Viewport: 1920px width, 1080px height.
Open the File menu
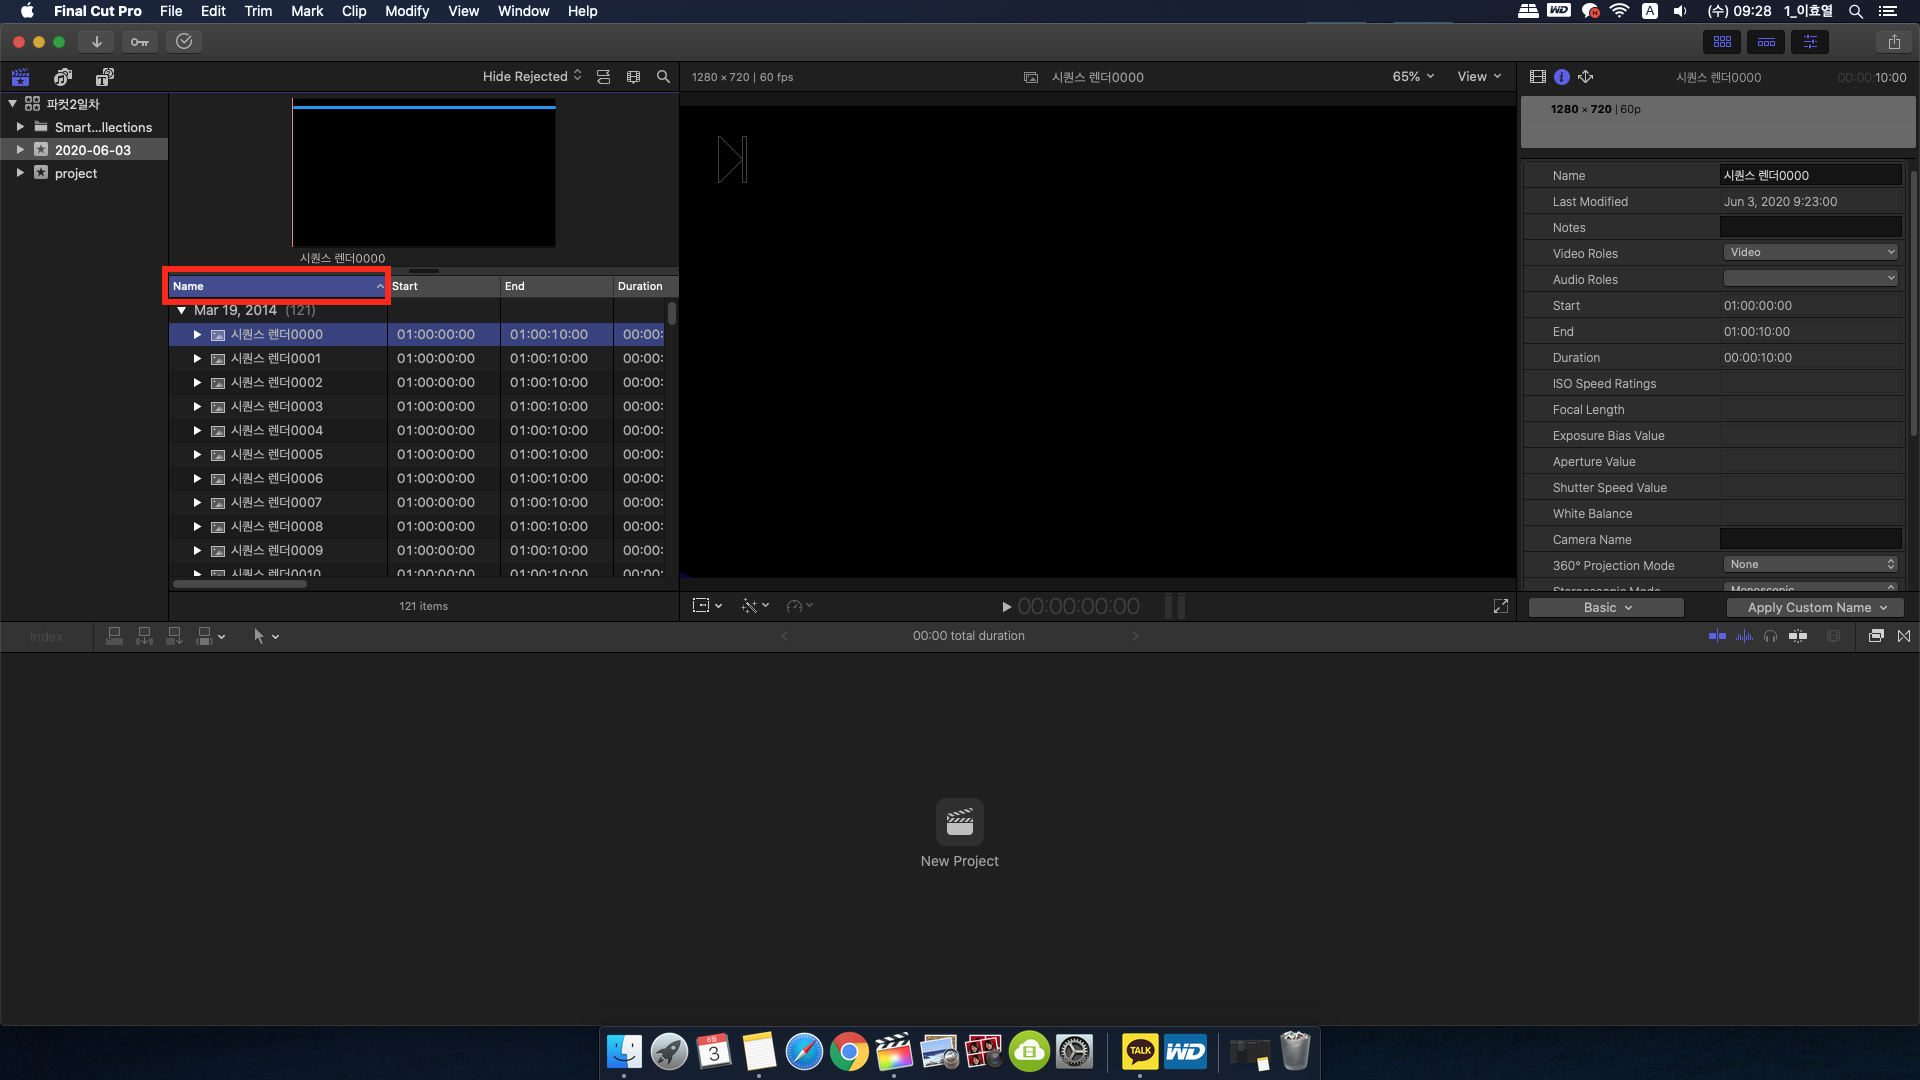point(171,11)
